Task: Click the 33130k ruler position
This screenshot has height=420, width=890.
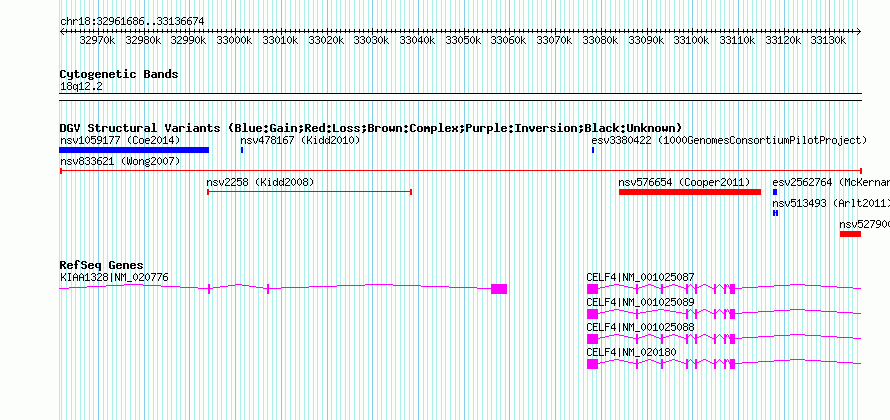Action: tap(828, 41)
